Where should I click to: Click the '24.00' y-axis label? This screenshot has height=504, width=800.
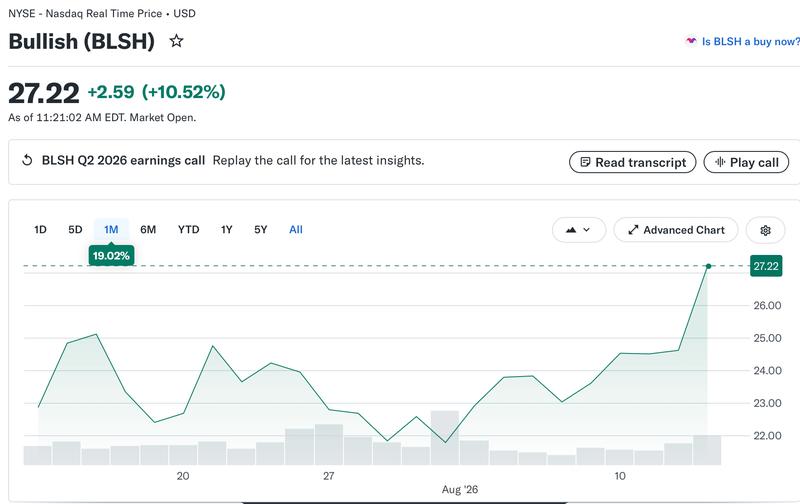point(767,371)
